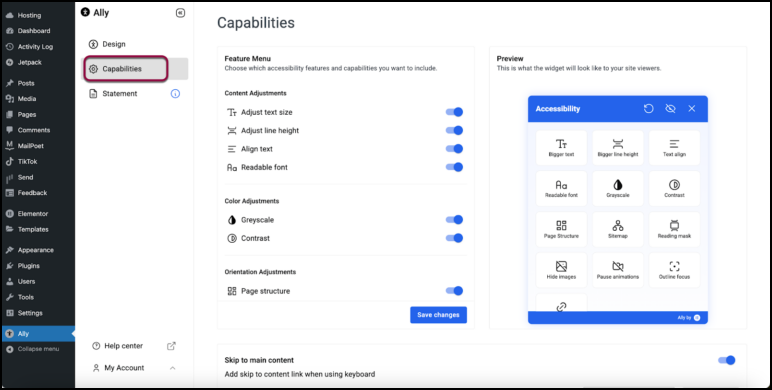Open the Help center link

tap(123, 346)
